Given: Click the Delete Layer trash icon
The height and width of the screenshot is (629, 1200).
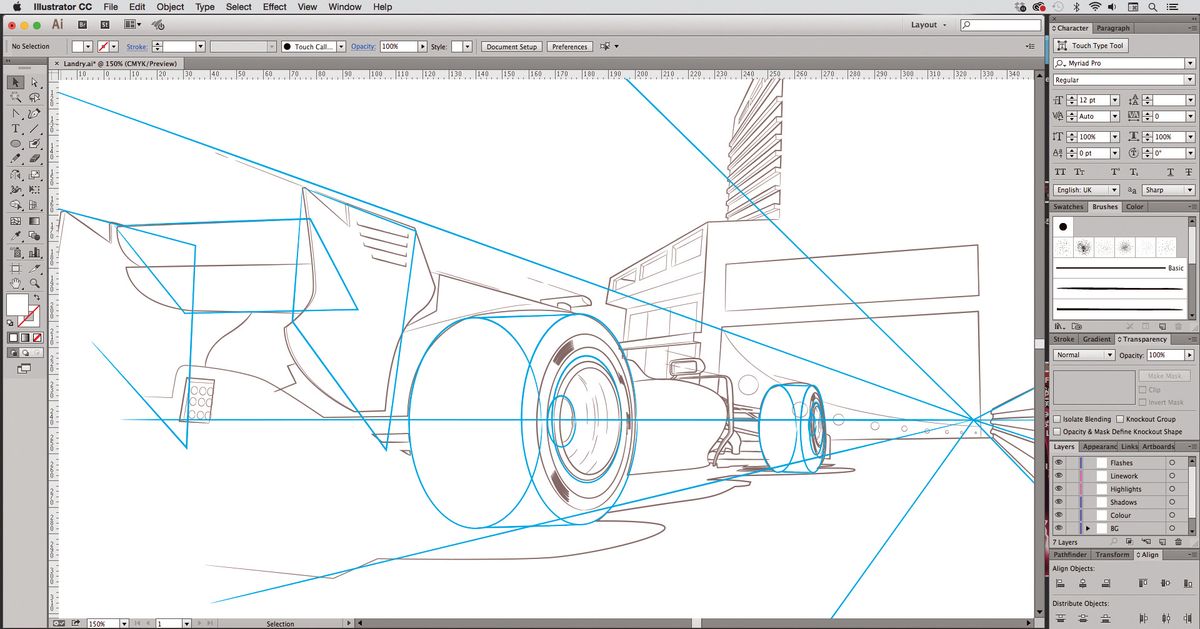Looking at the screenshot, I should coord(1179,541).
